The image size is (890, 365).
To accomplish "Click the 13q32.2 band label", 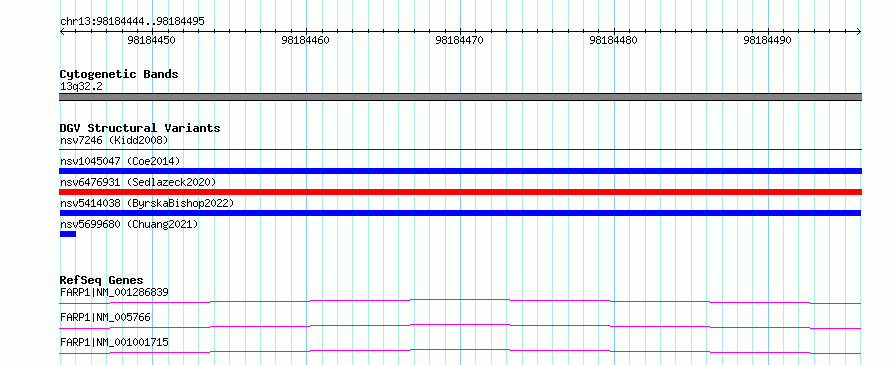I will 81,87.
